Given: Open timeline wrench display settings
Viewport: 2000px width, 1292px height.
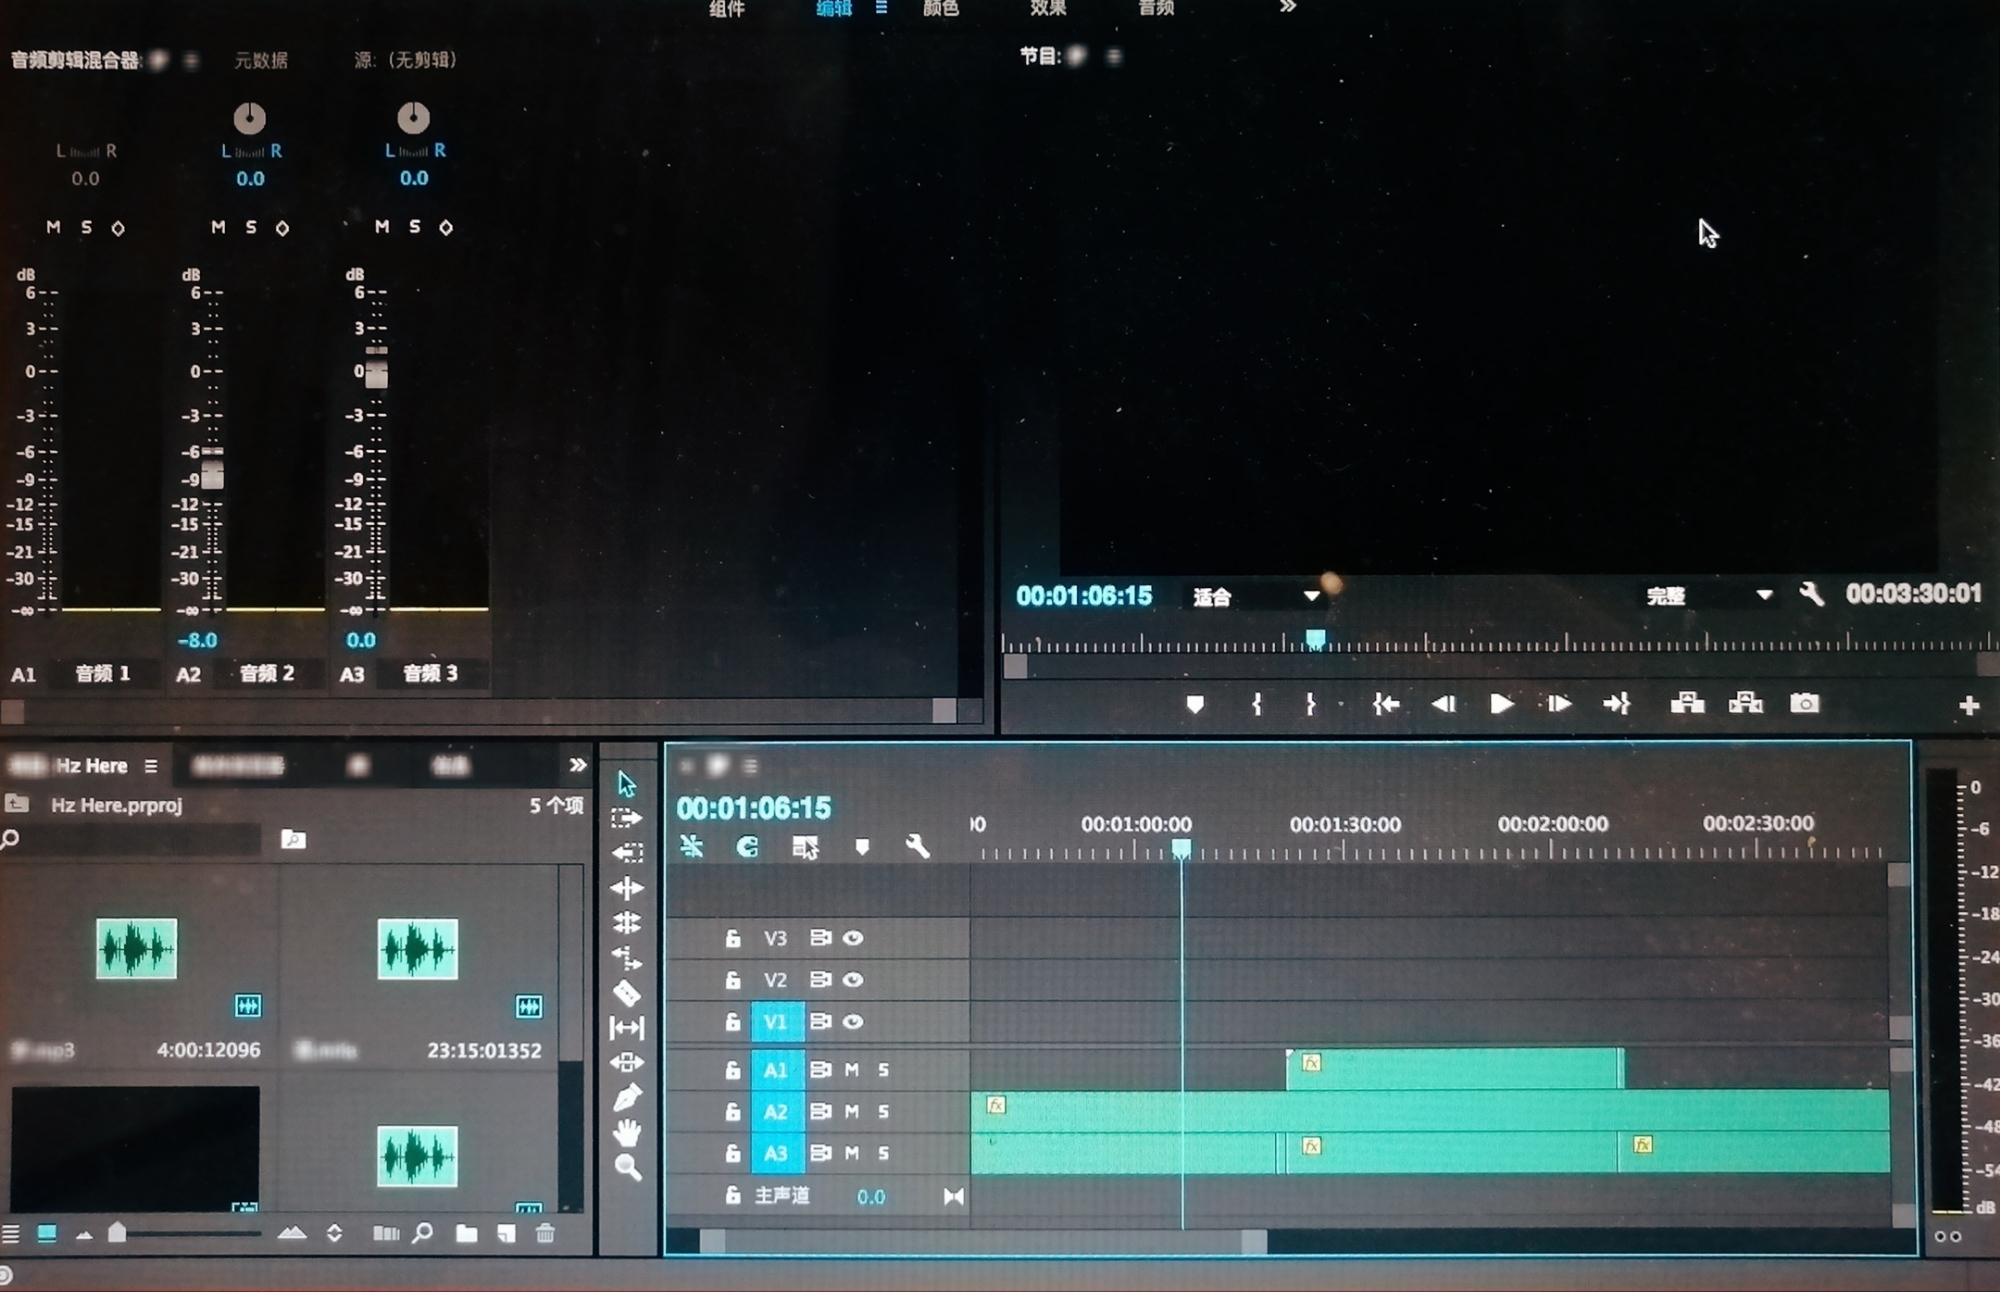Looking at the screenshot, I should tap(917, 847).
